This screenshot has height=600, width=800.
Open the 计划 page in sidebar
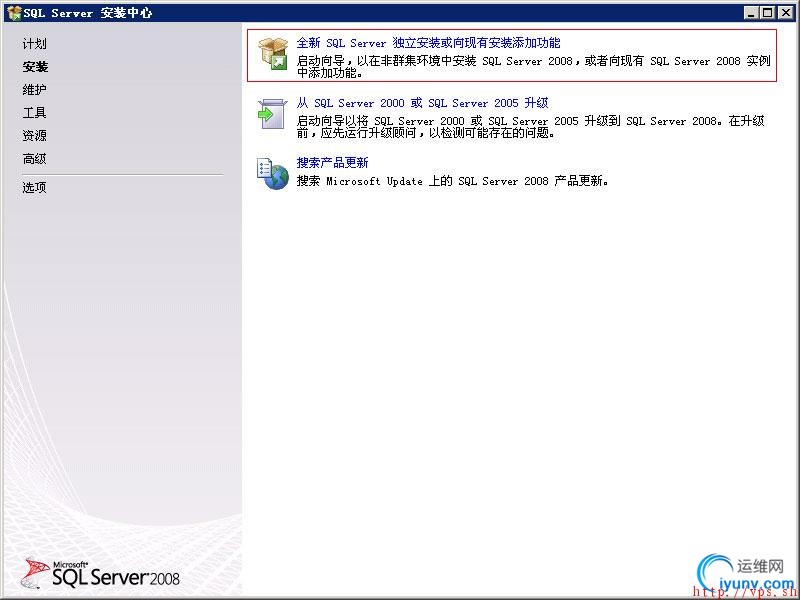35,44
